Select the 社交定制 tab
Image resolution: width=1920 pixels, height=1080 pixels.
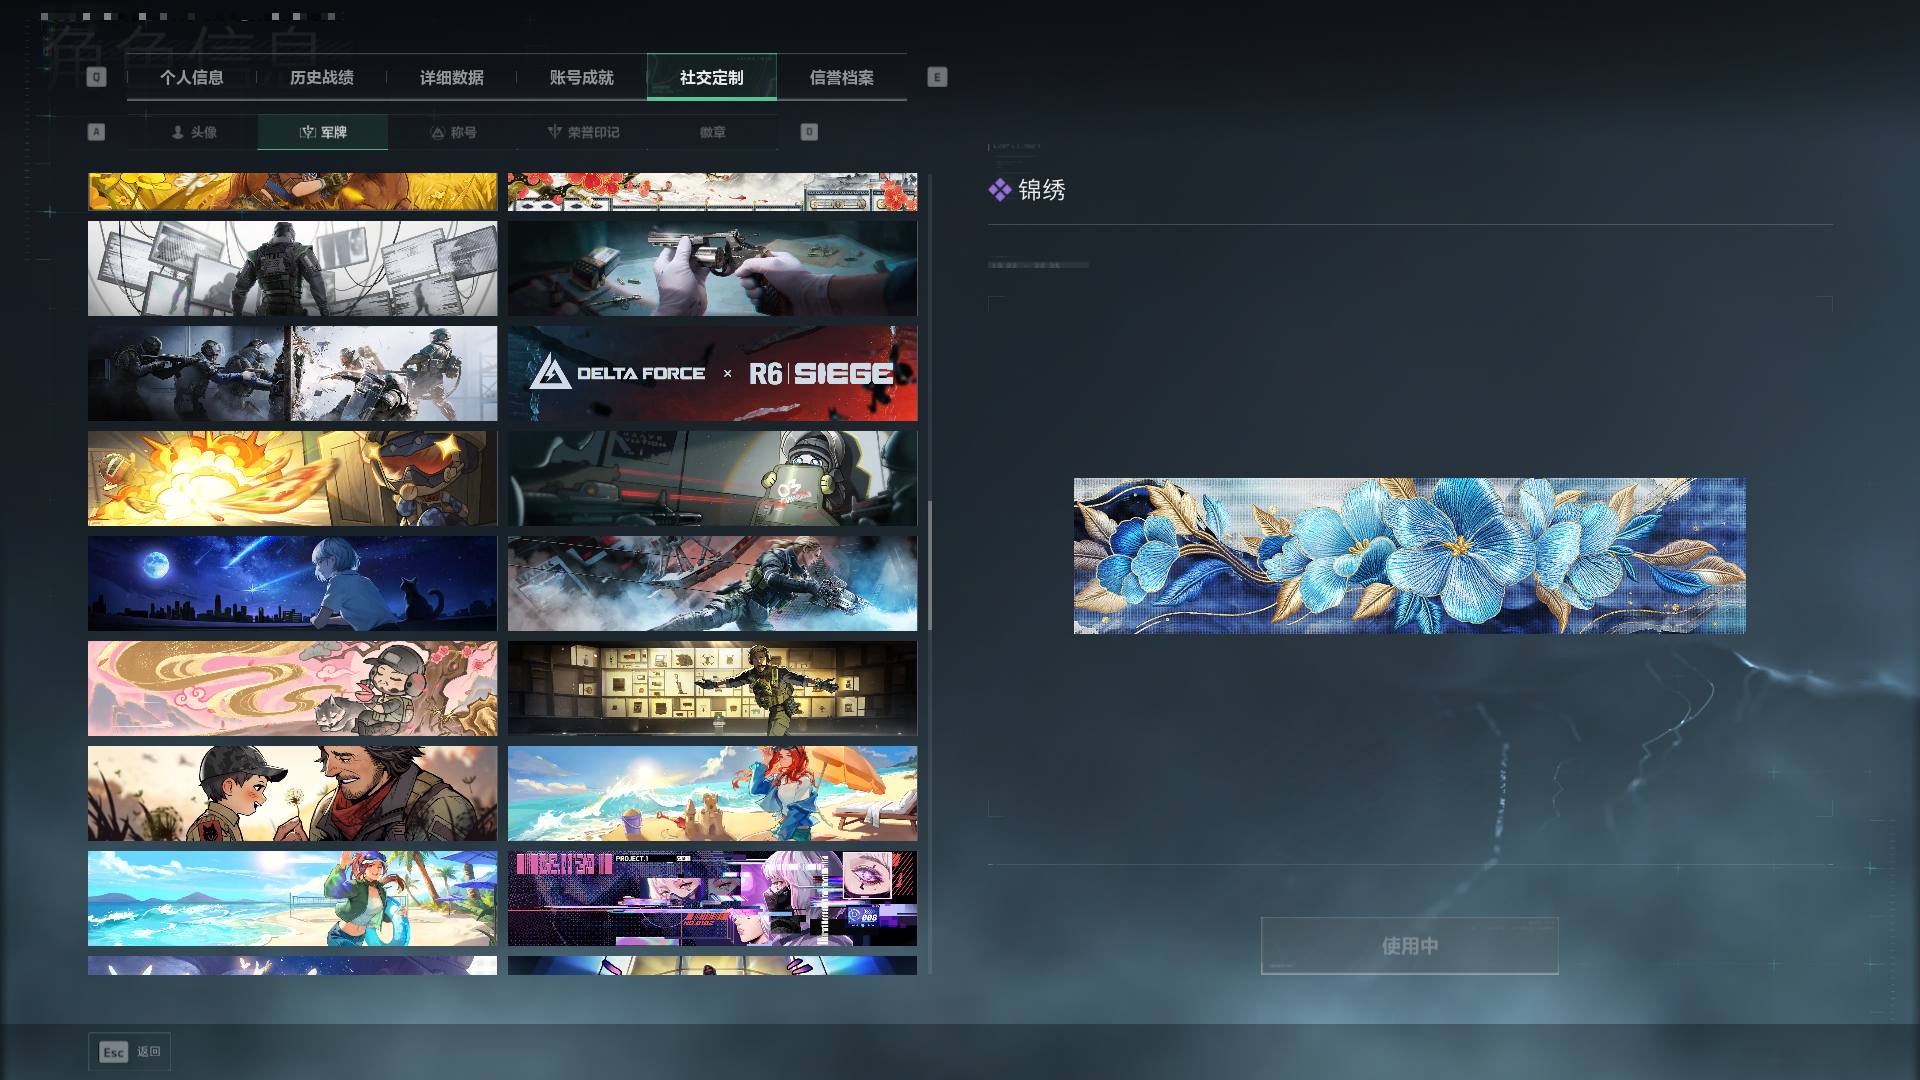(x=712, y=77)
